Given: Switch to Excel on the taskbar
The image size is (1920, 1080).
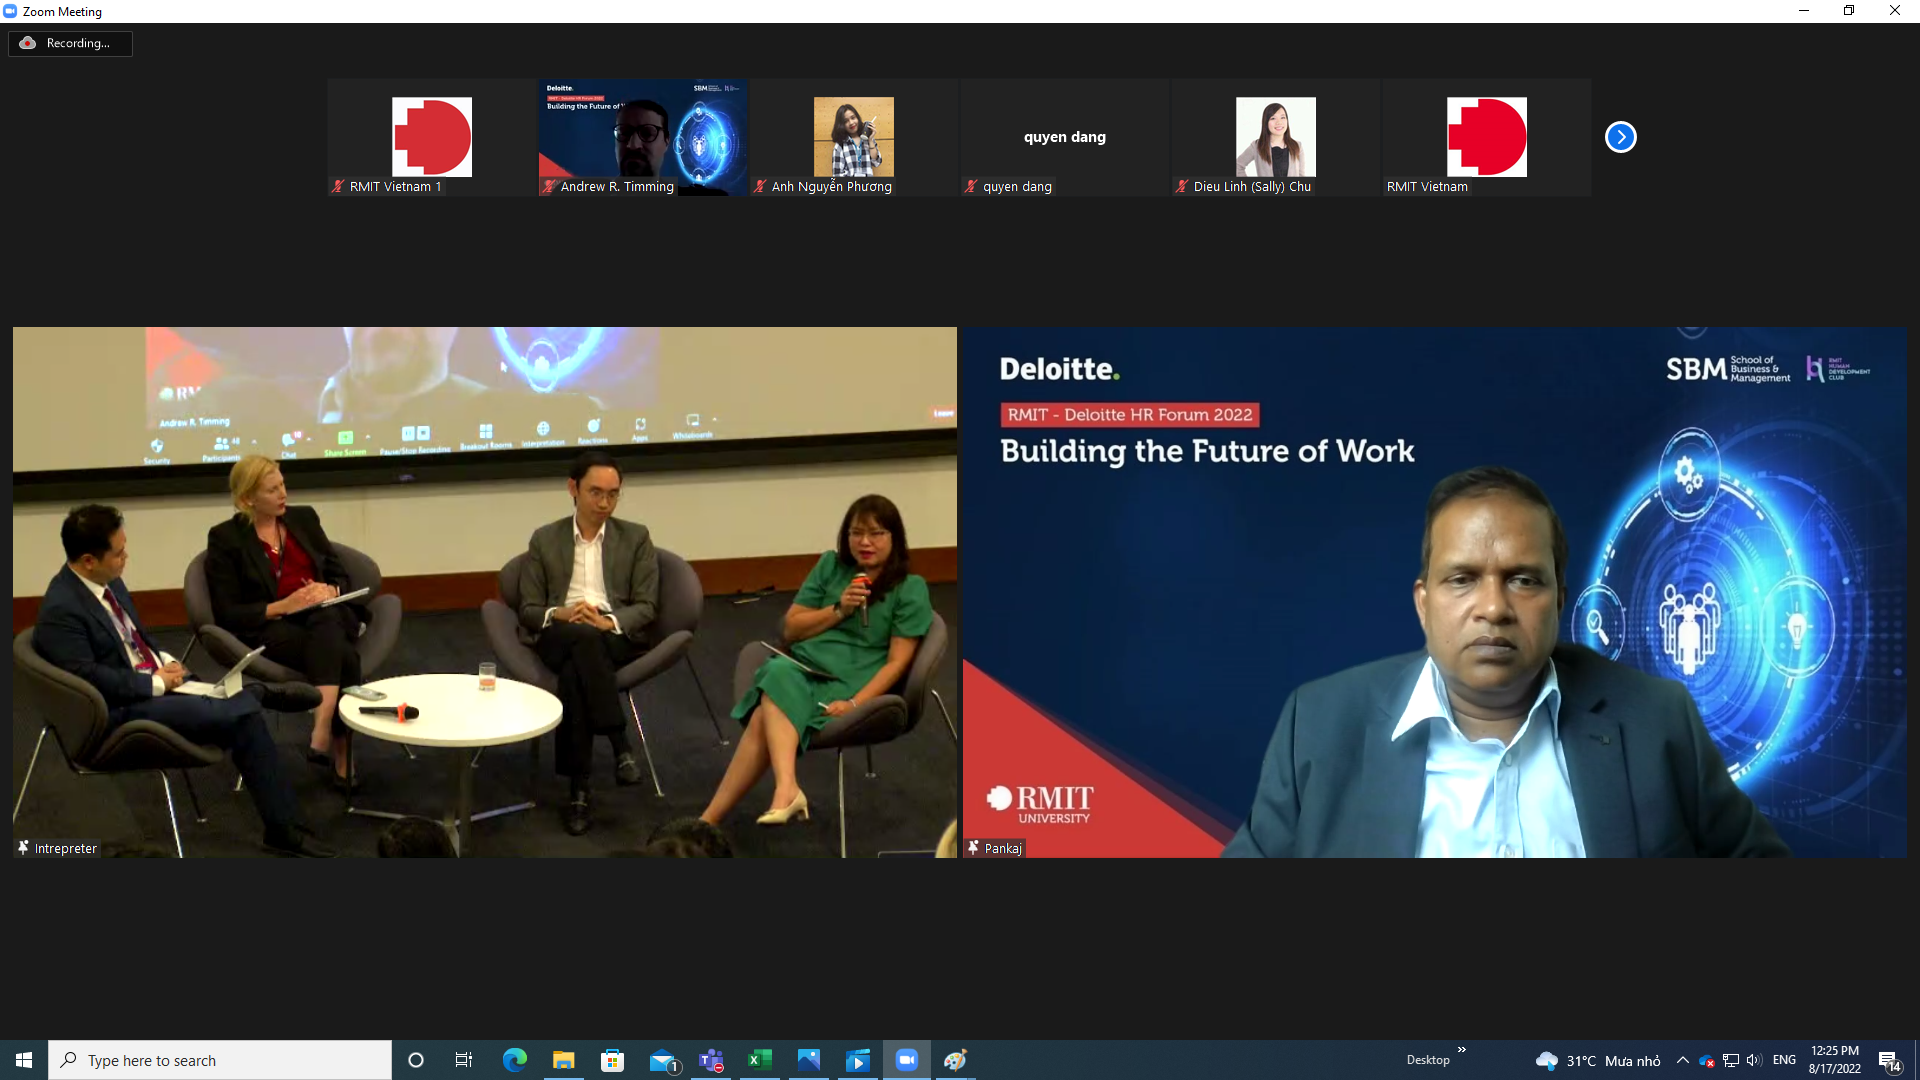Looking at the screenshot, I should [x=760, y=1060].
